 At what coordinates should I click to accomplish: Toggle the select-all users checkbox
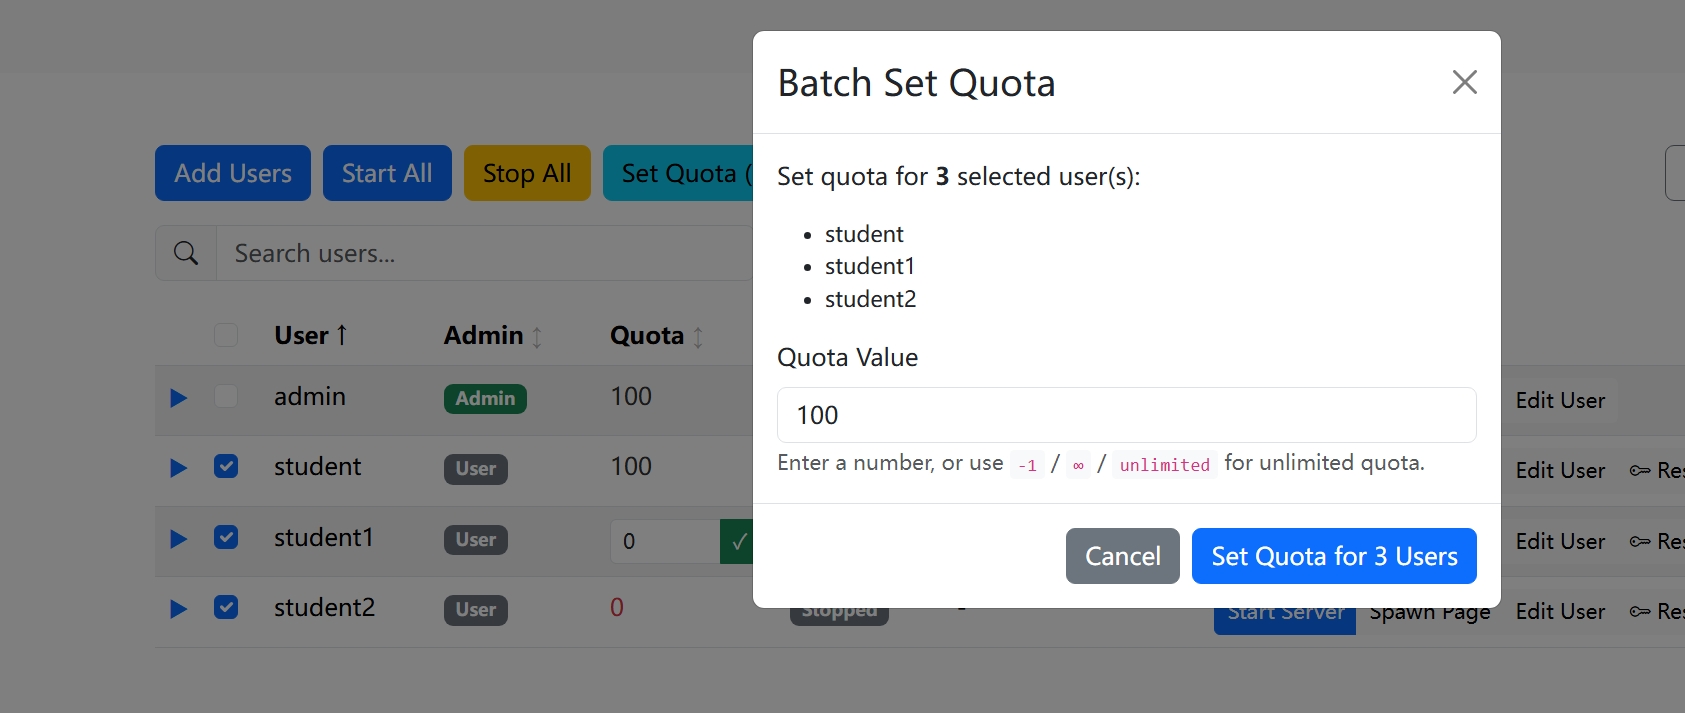click(x=226, y=335)
